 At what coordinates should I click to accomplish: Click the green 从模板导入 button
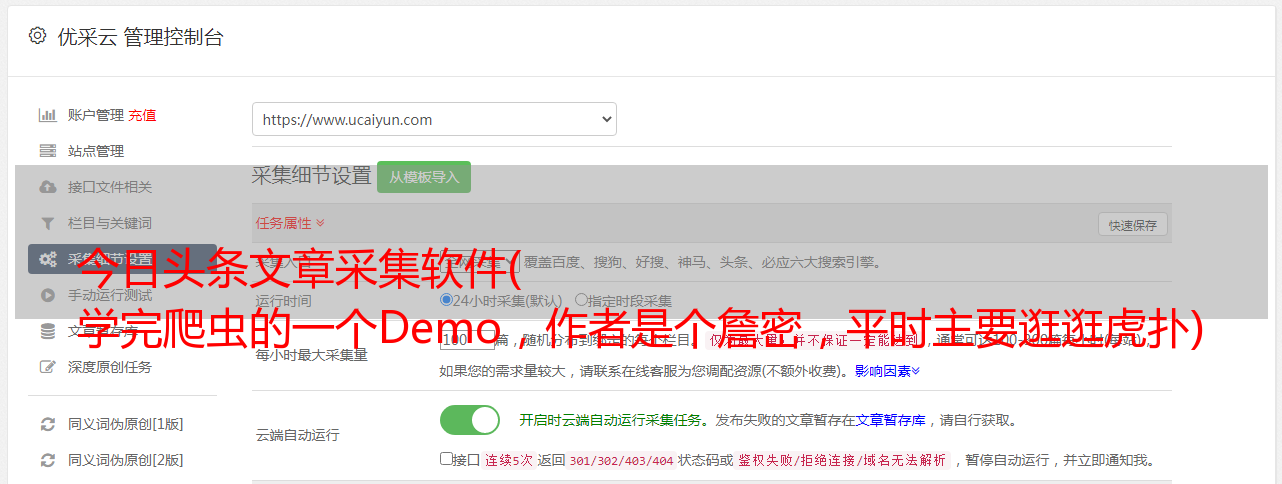(x=424, y=177)
